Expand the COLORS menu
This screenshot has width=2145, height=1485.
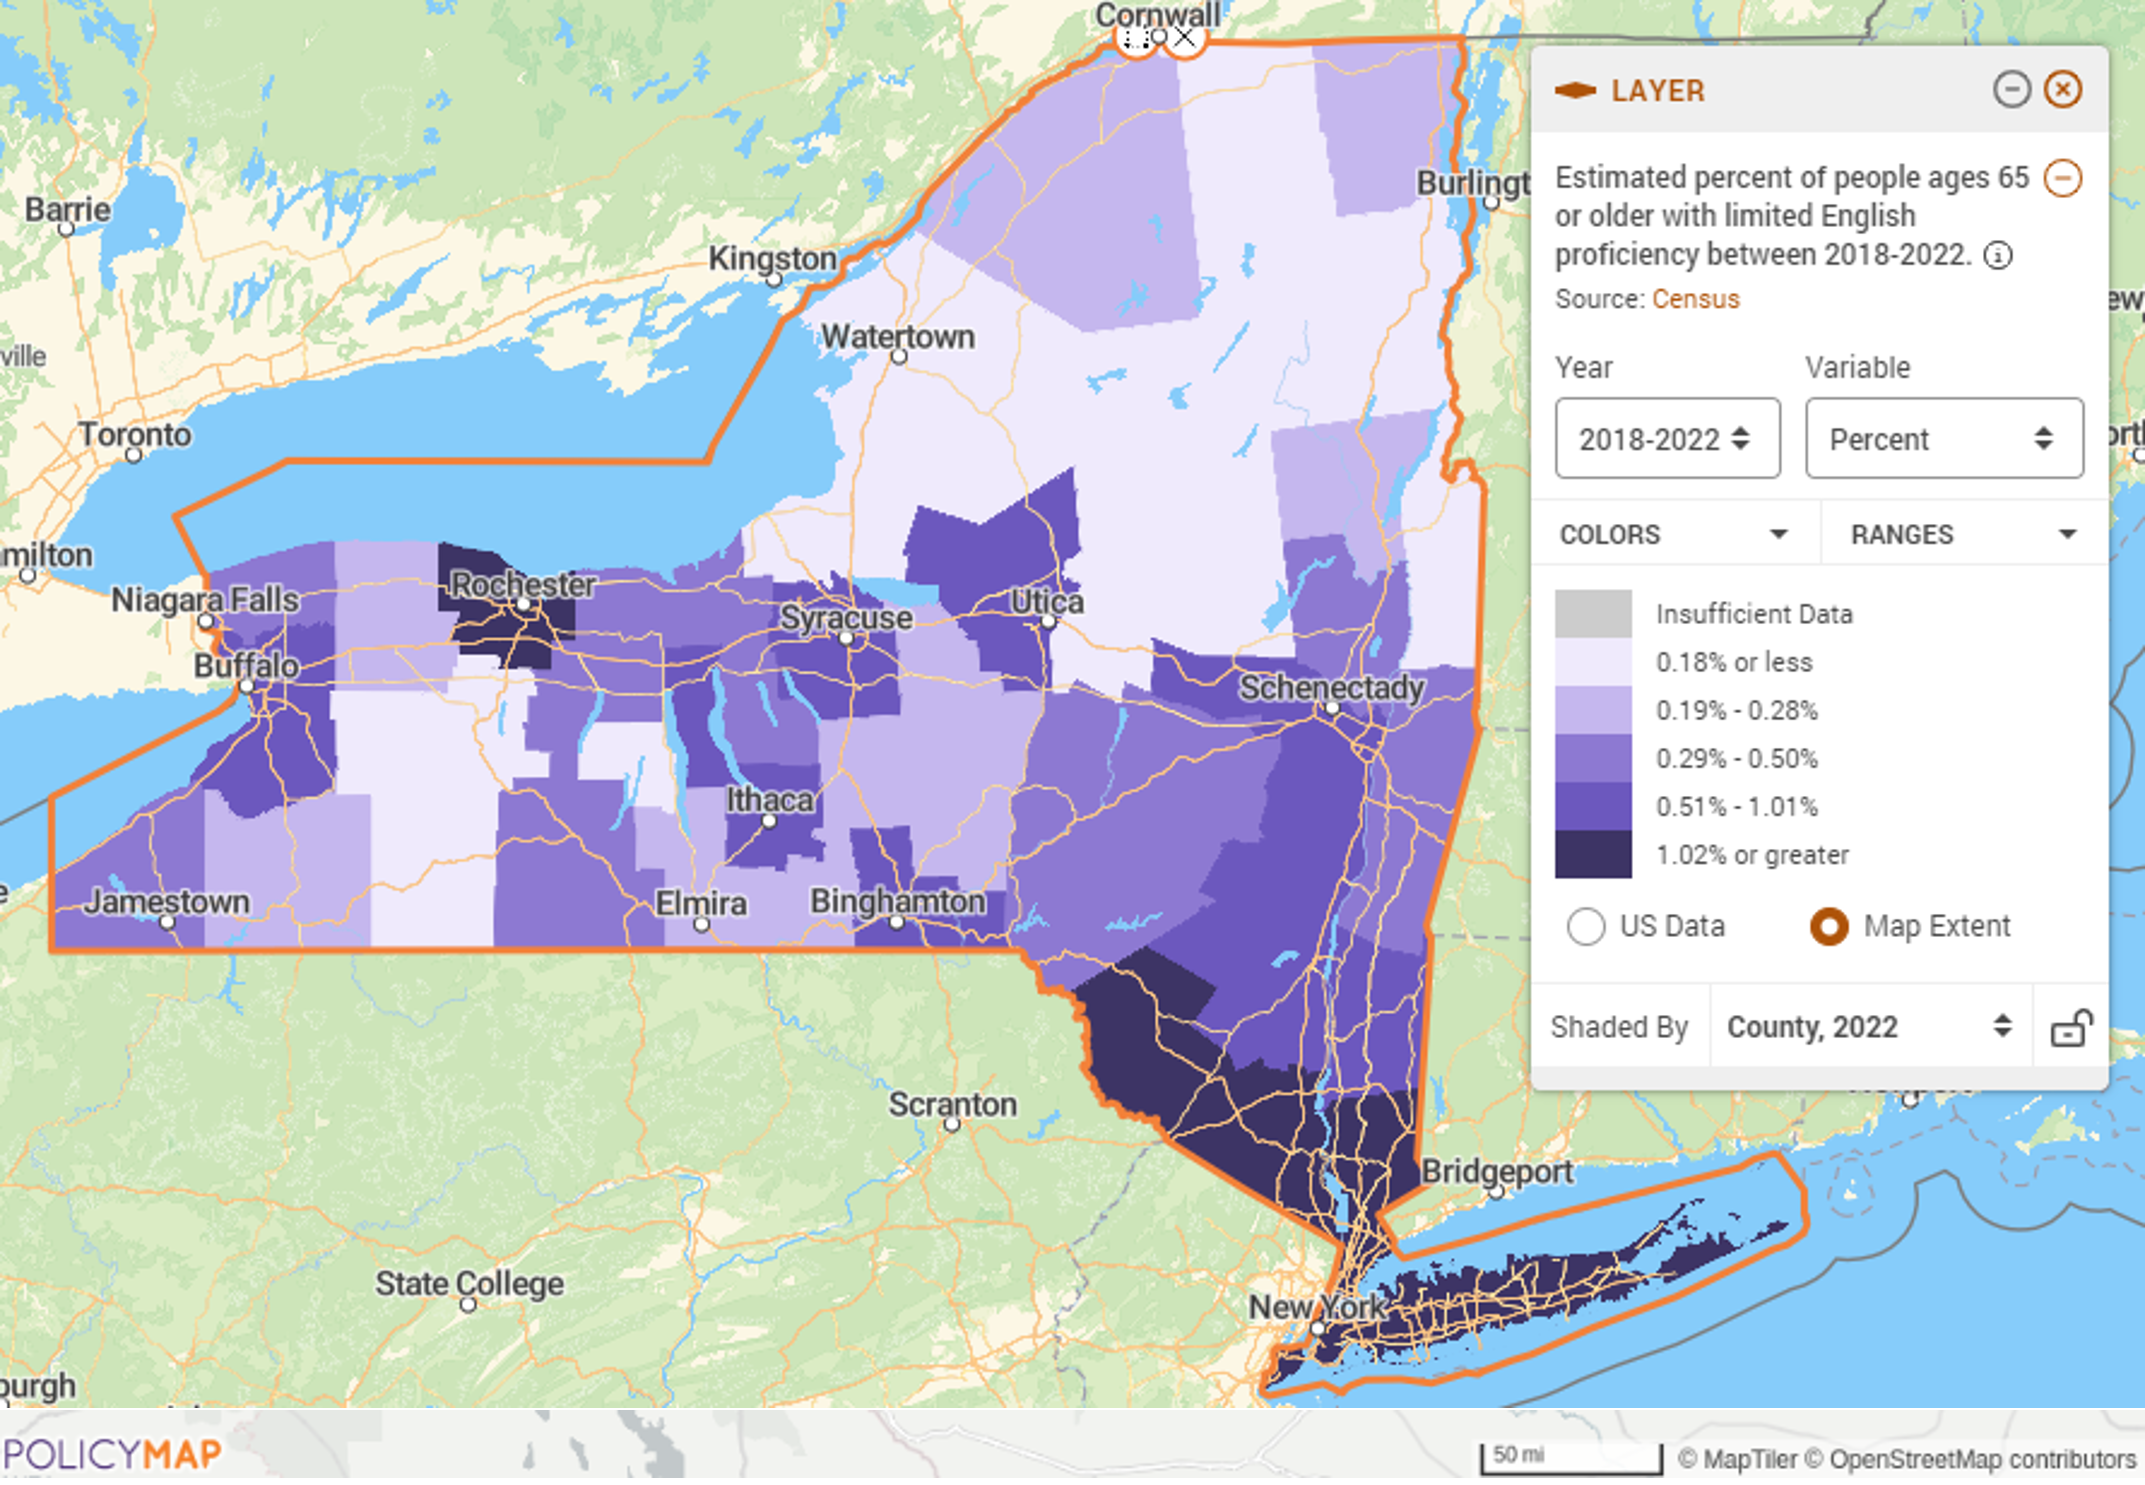[x=1674, y=535]
